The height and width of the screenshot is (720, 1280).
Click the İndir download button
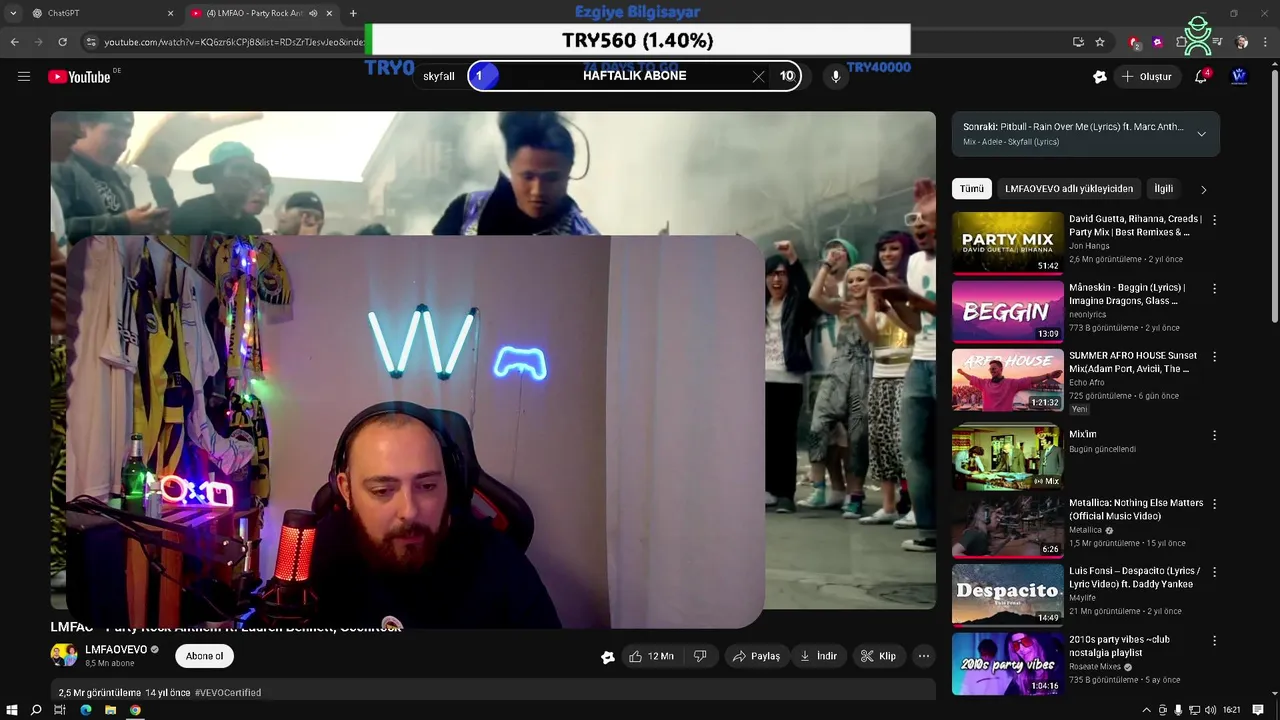tap(818, 656)
